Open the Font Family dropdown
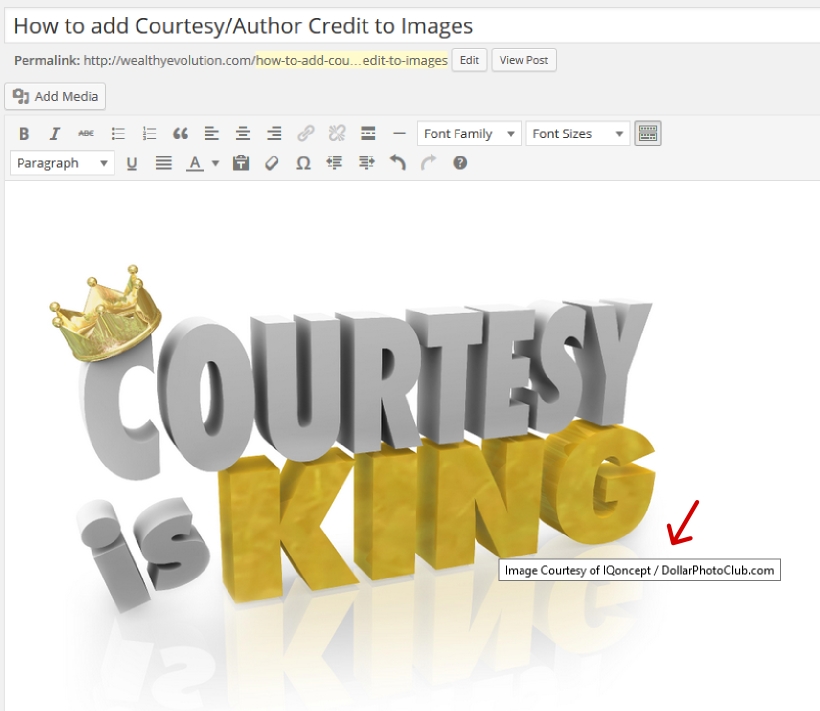This screenshot has height=711, width=820. click(468, 133)
